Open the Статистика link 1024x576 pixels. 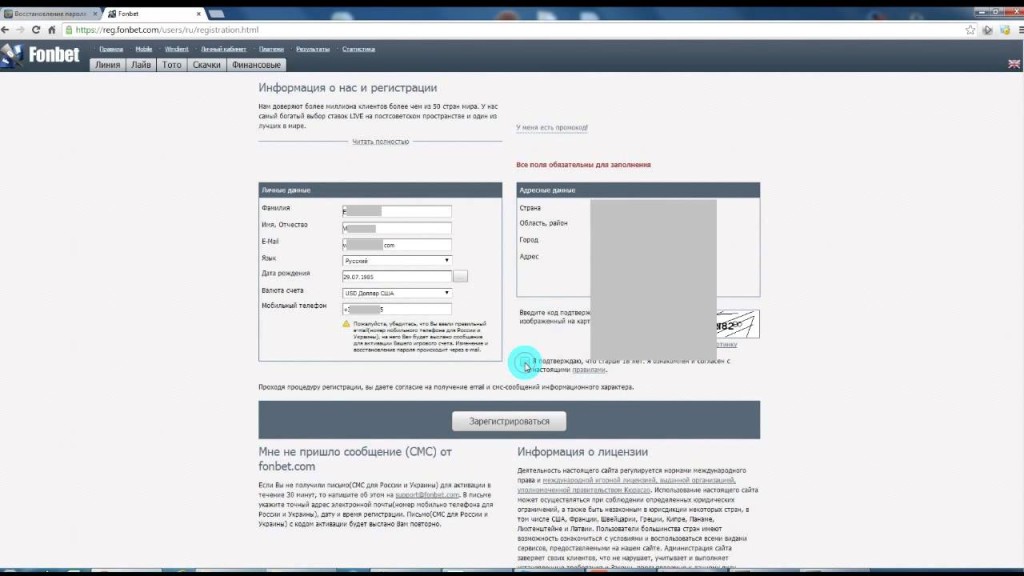(359, 49)
